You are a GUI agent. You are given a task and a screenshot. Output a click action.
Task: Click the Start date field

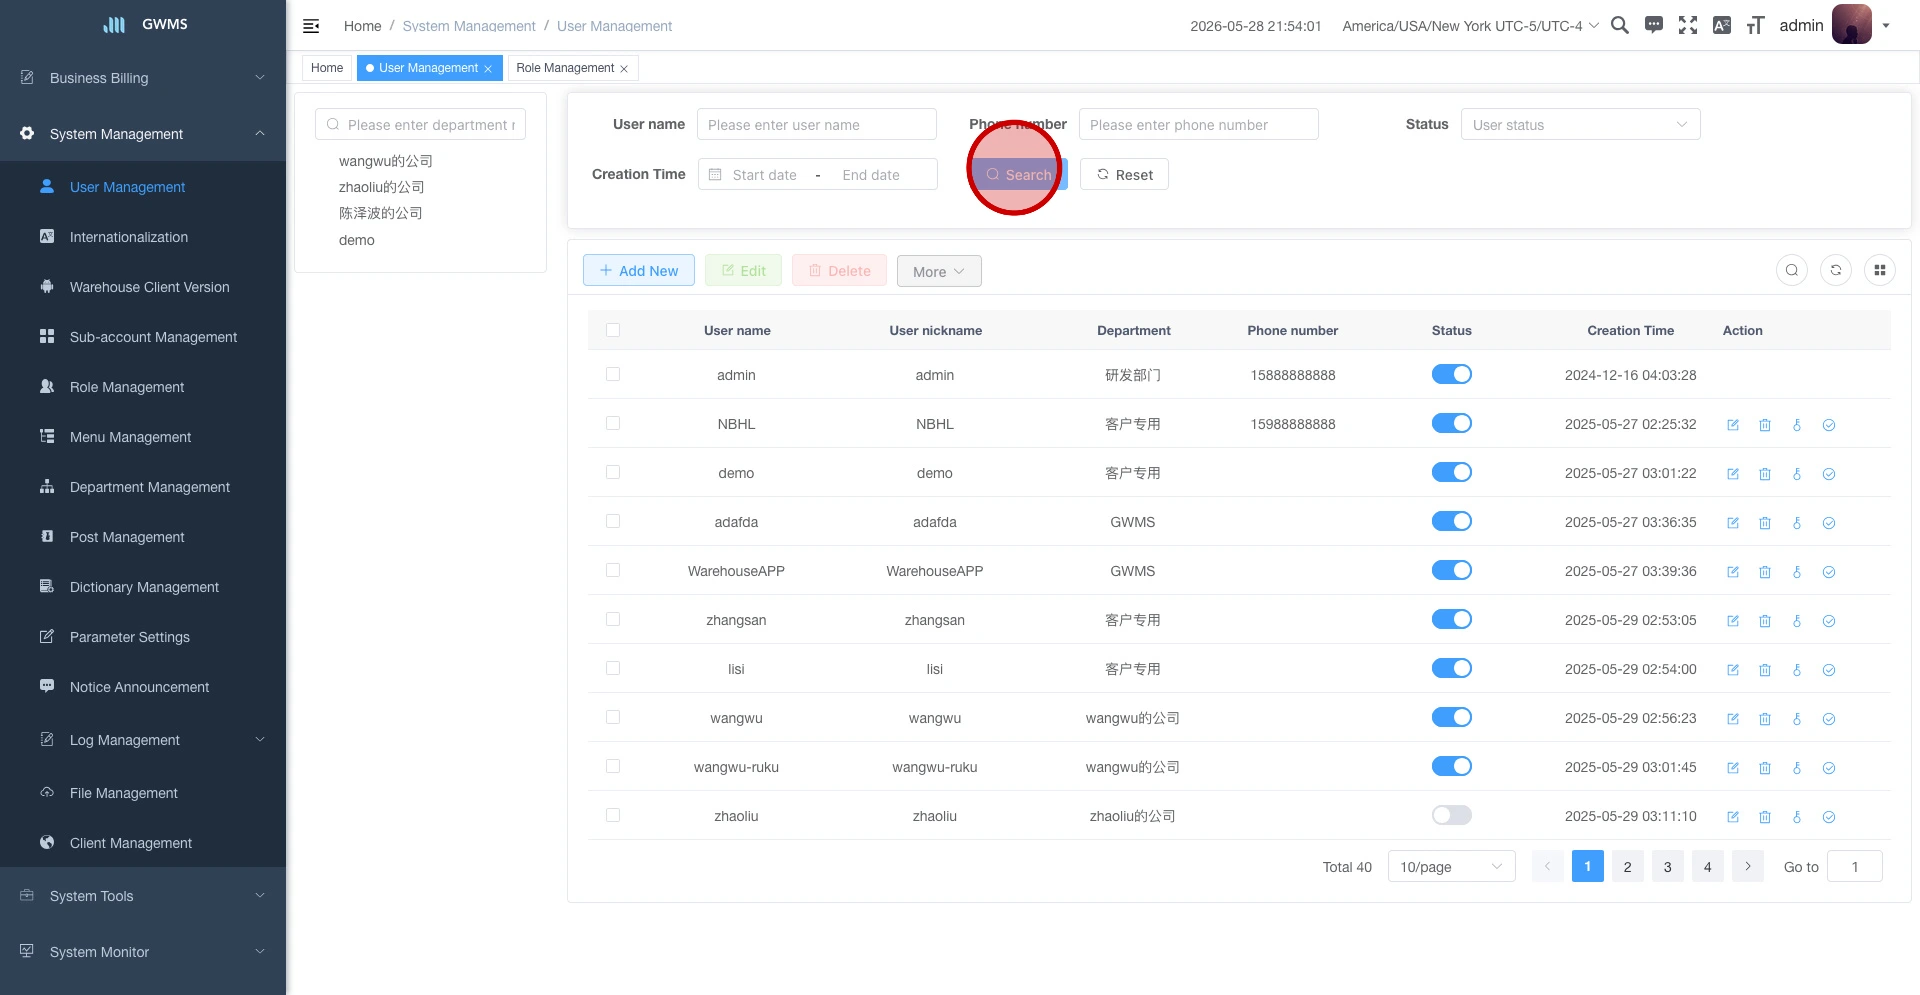[x=765, y=174]
